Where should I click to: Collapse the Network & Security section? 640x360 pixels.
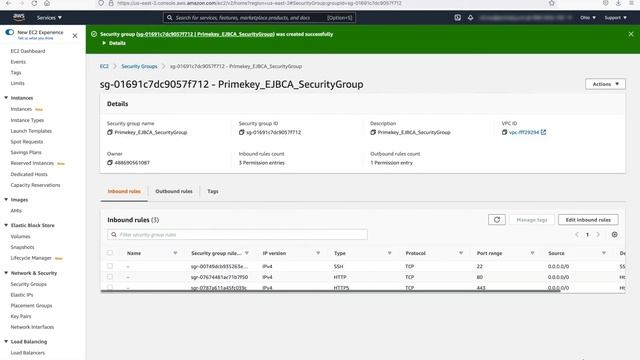coord(6,273)
